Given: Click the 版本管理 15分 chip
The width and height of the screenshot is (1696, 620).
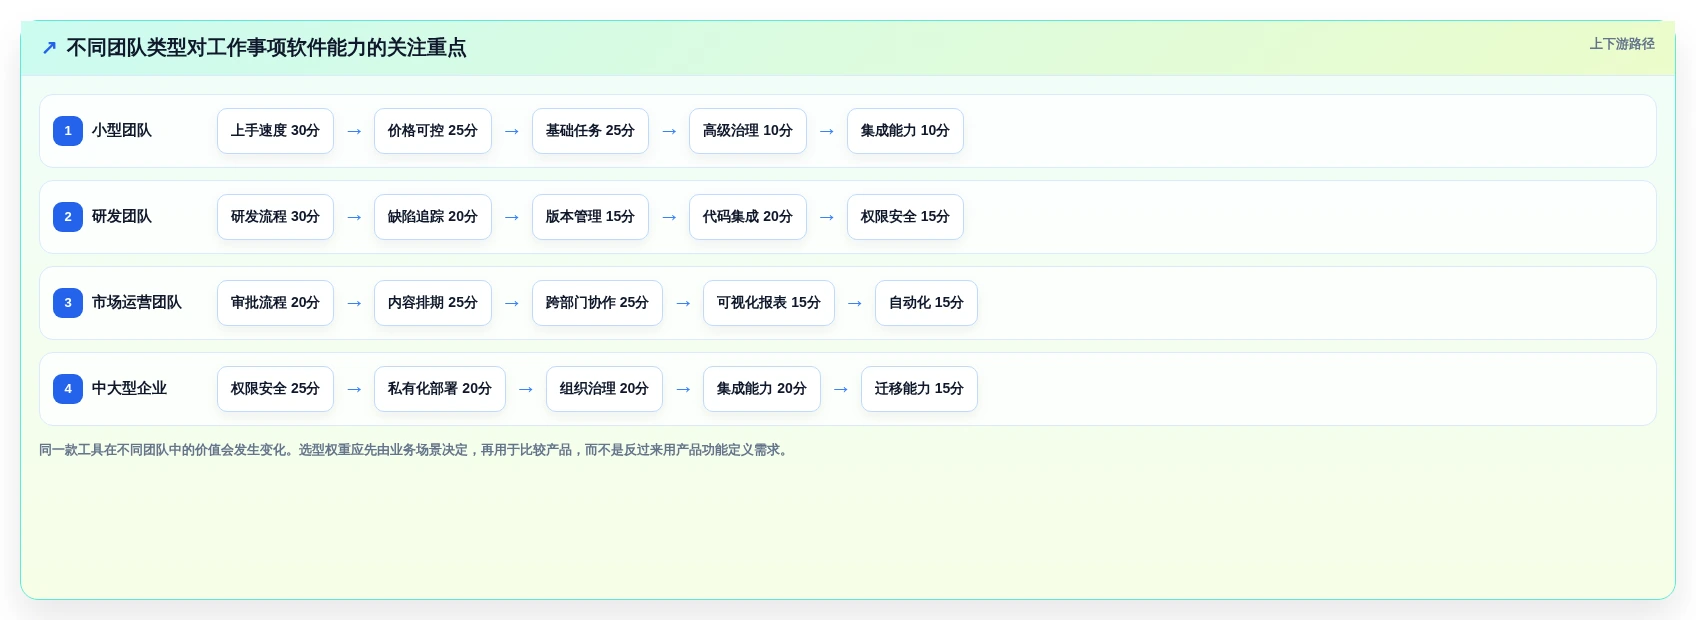Looking at the screenshot, I should [x=590, y=217].
